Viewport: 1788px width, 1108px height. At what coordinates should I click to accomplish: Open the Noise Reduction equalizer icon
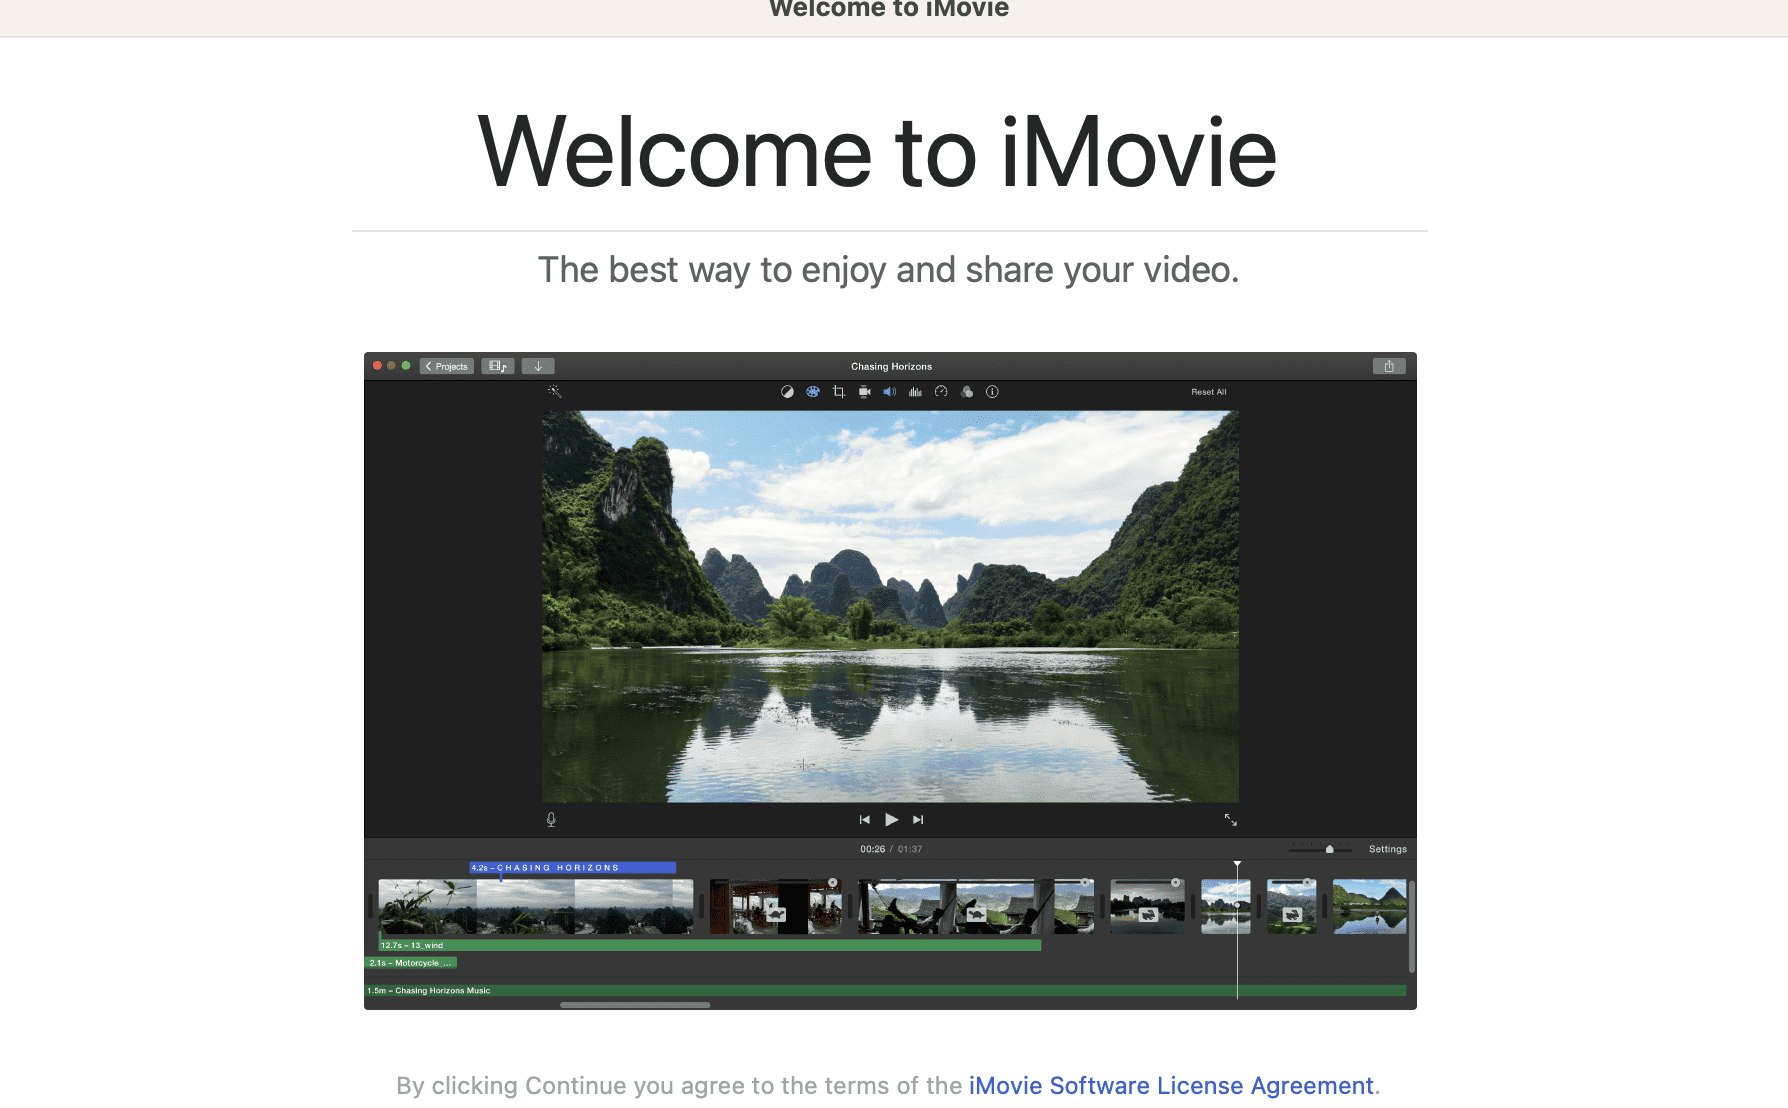[915, 391]
